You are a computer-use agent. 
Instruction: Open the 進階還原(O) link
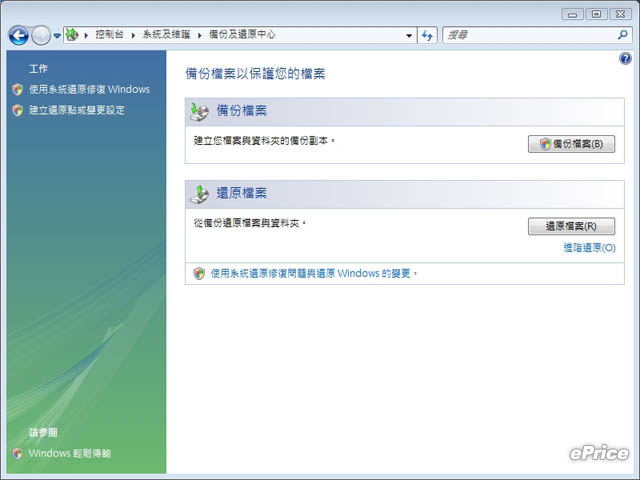coord(589,248)
